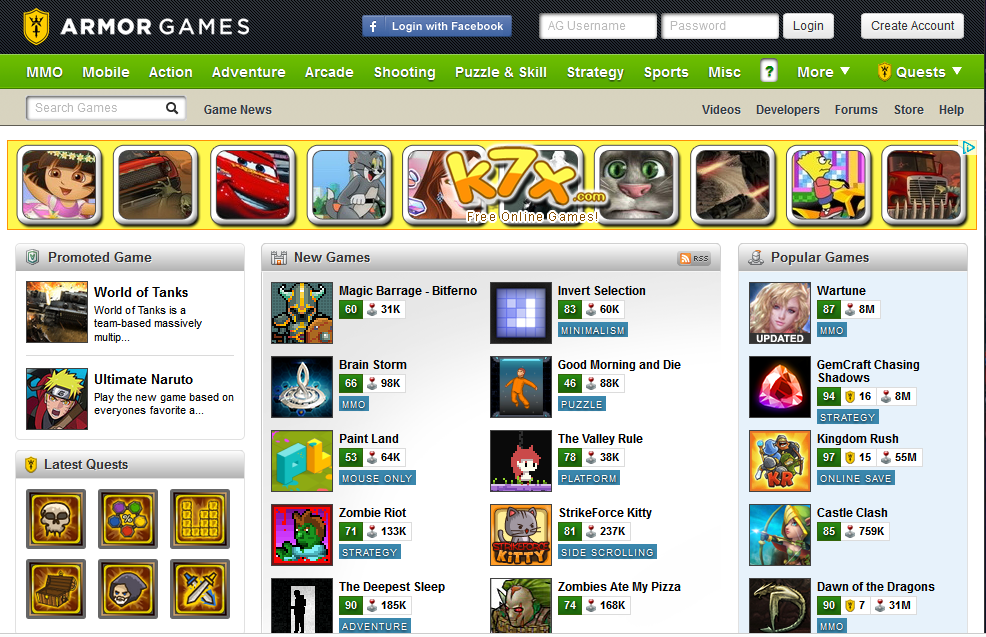Open the treasure chest quest badge
This screenshot has height=637, width=986.
(56, 589)
